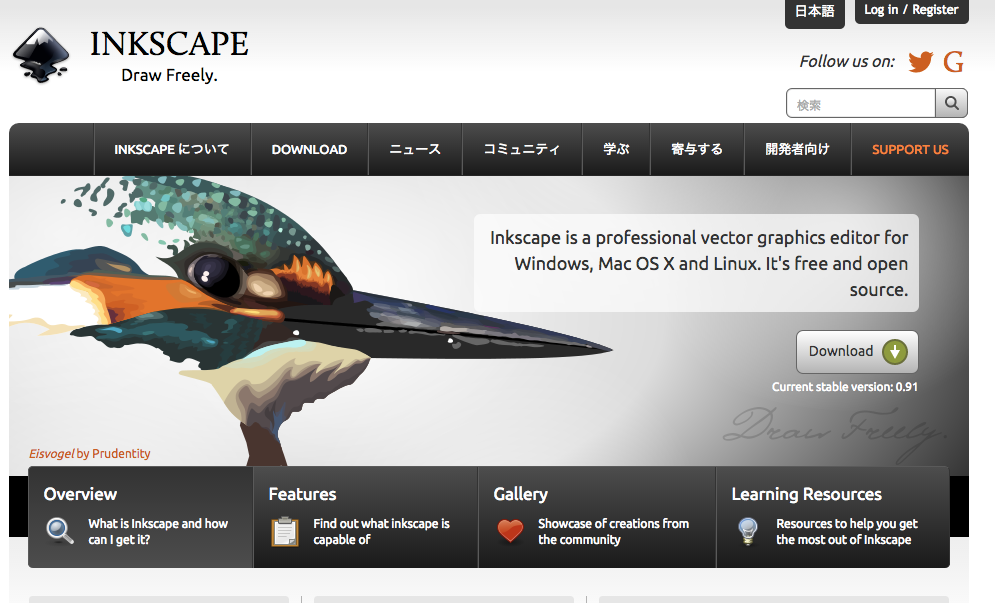Viewport: 995px width, 603px height.
Task: Click the Inkscape mountain logo icon
Action: point(41,55)
